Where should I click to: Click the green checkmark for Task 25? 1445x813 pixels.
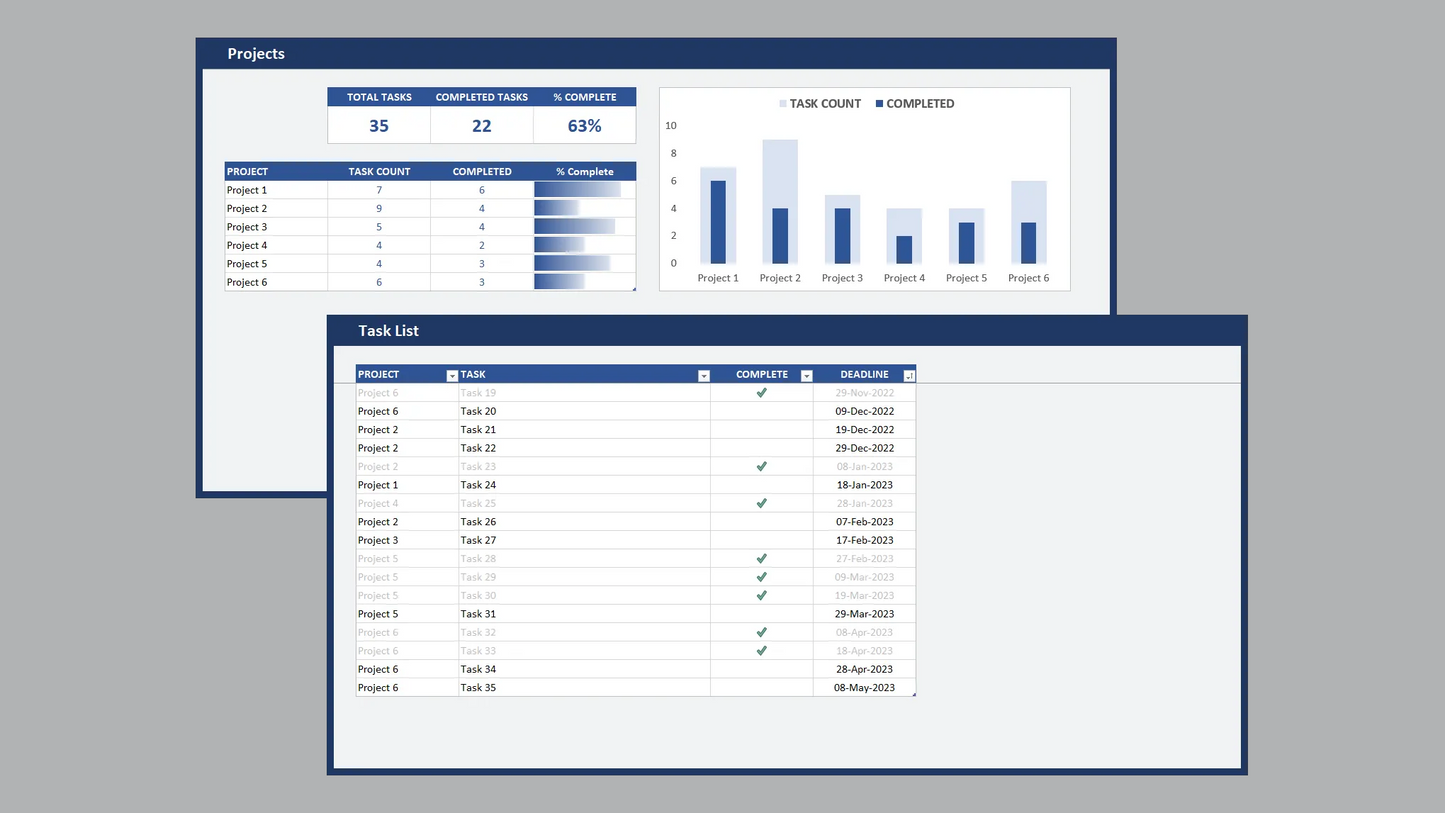(762, 504)
